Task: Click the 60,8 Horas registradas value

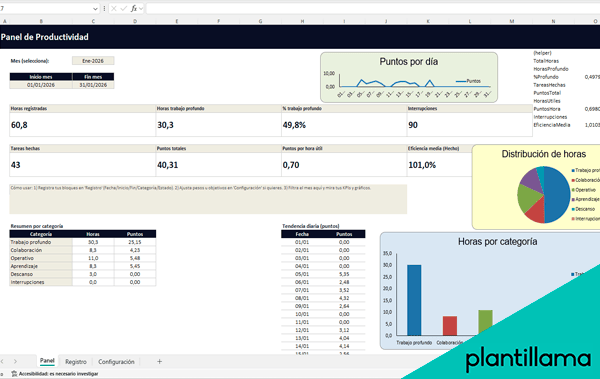Action: pos(19,125)
